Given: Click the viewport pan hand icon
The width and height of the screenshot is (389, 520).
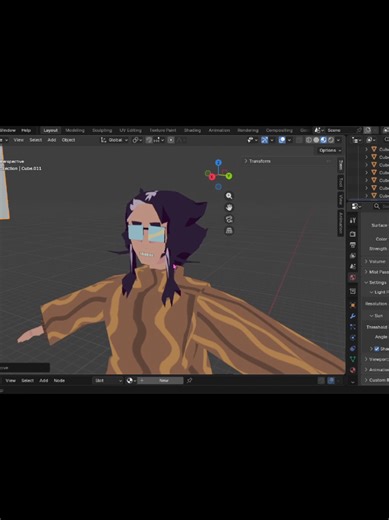Looking at the screenshot, I should pos(229,208).
